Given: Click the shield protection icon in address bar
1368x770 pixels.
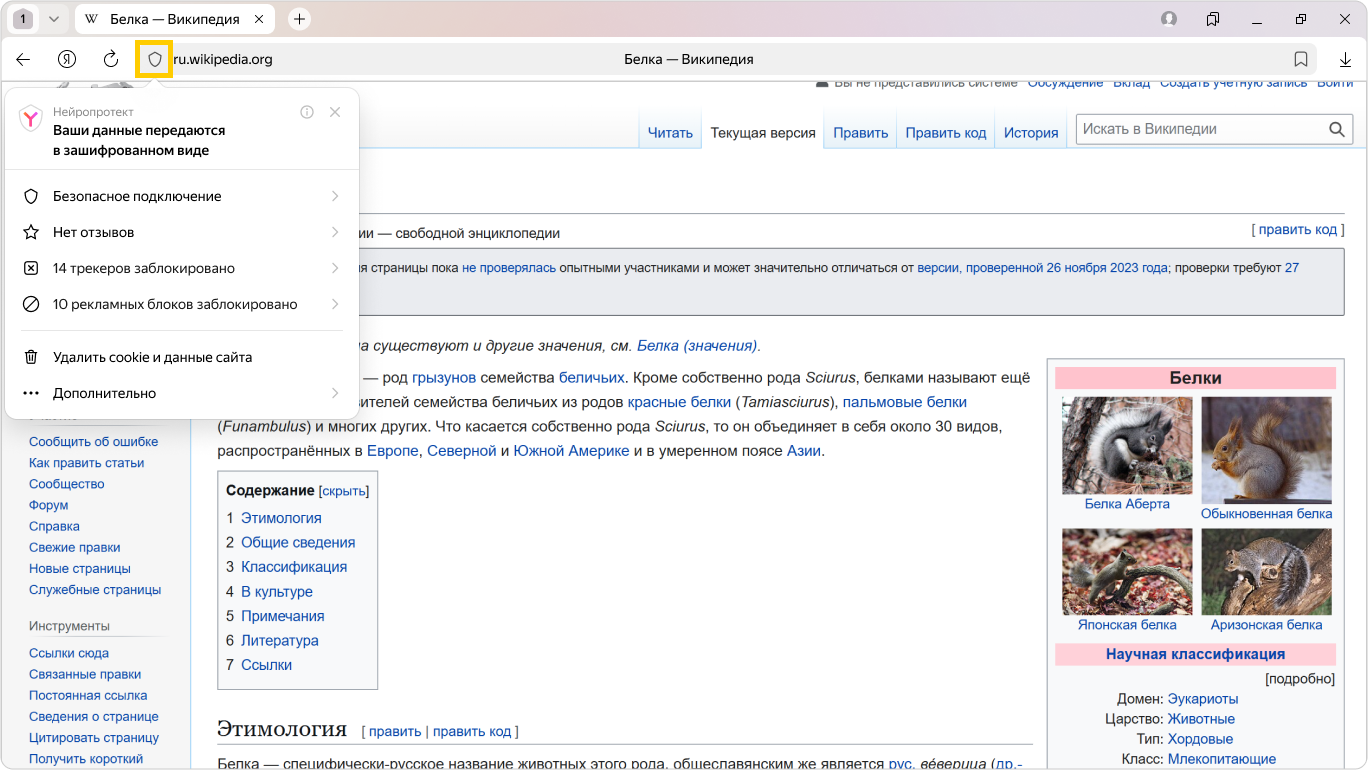Looking at the screenshot, I should click(x=154, y=60).
